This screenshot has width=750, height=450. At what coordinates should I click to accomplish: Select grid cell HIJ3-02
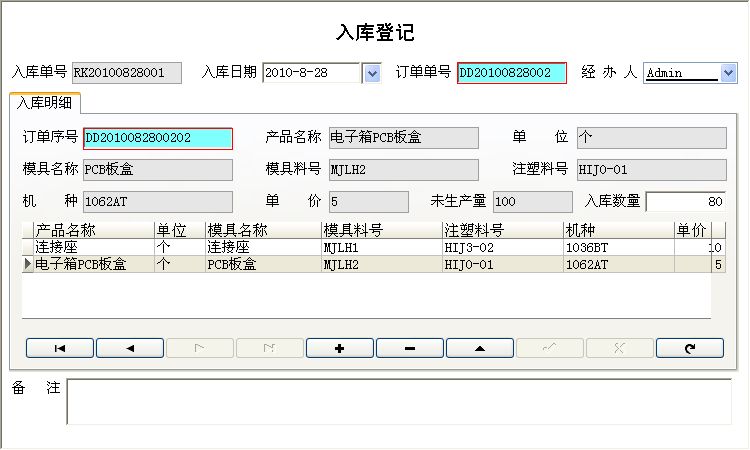pos(503,247)
